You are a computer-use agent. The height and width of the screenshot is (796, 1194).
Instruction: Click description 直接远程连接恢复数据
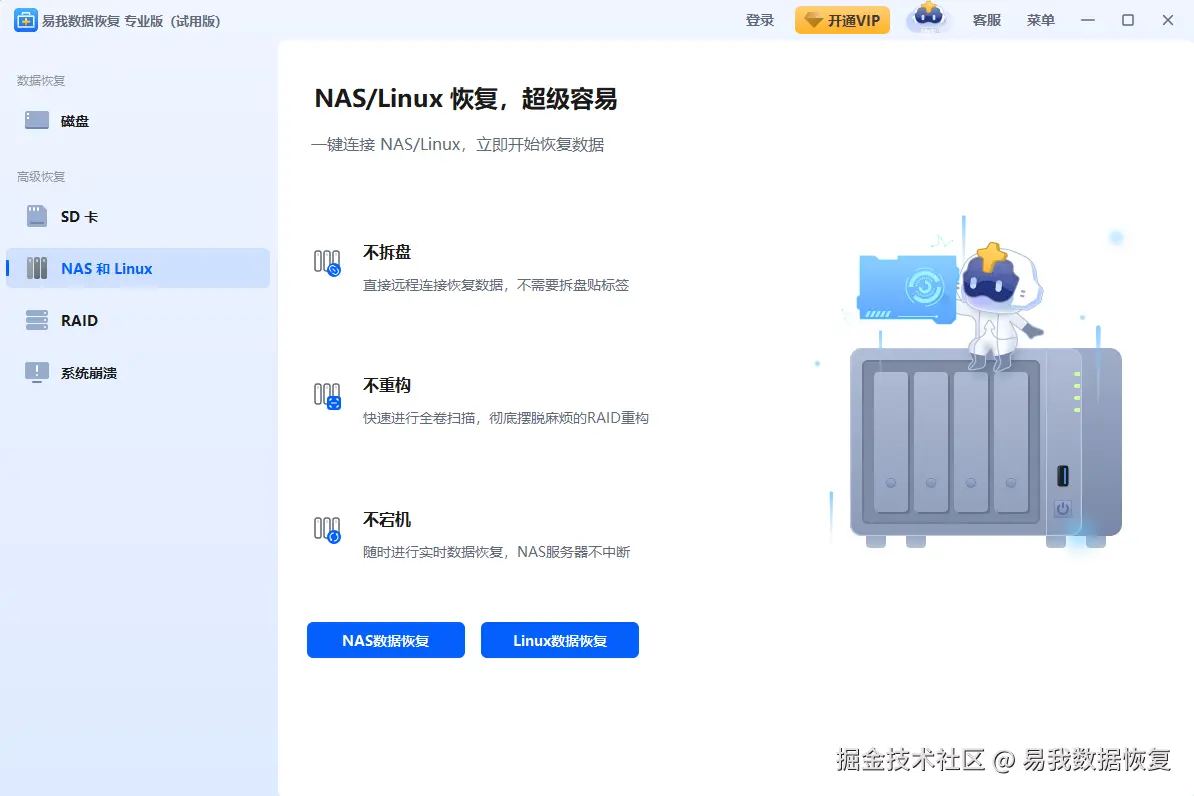496,285
